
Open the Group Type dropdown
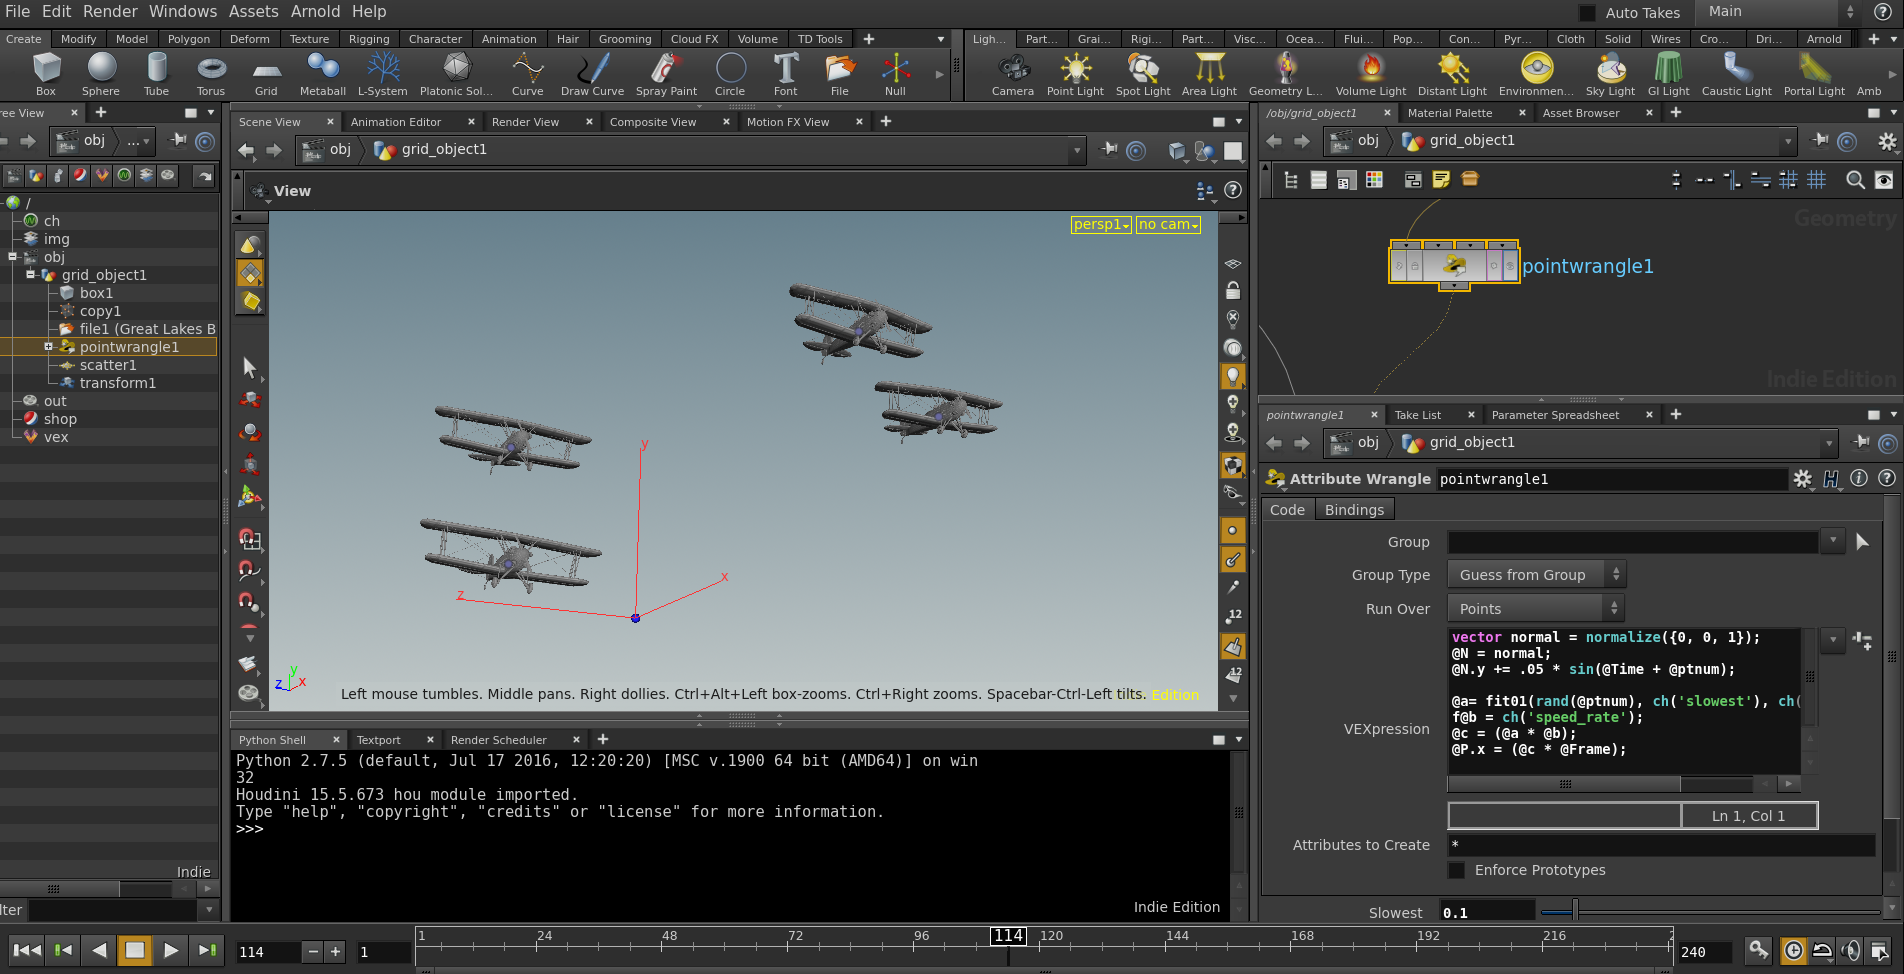click(1537, 574)
